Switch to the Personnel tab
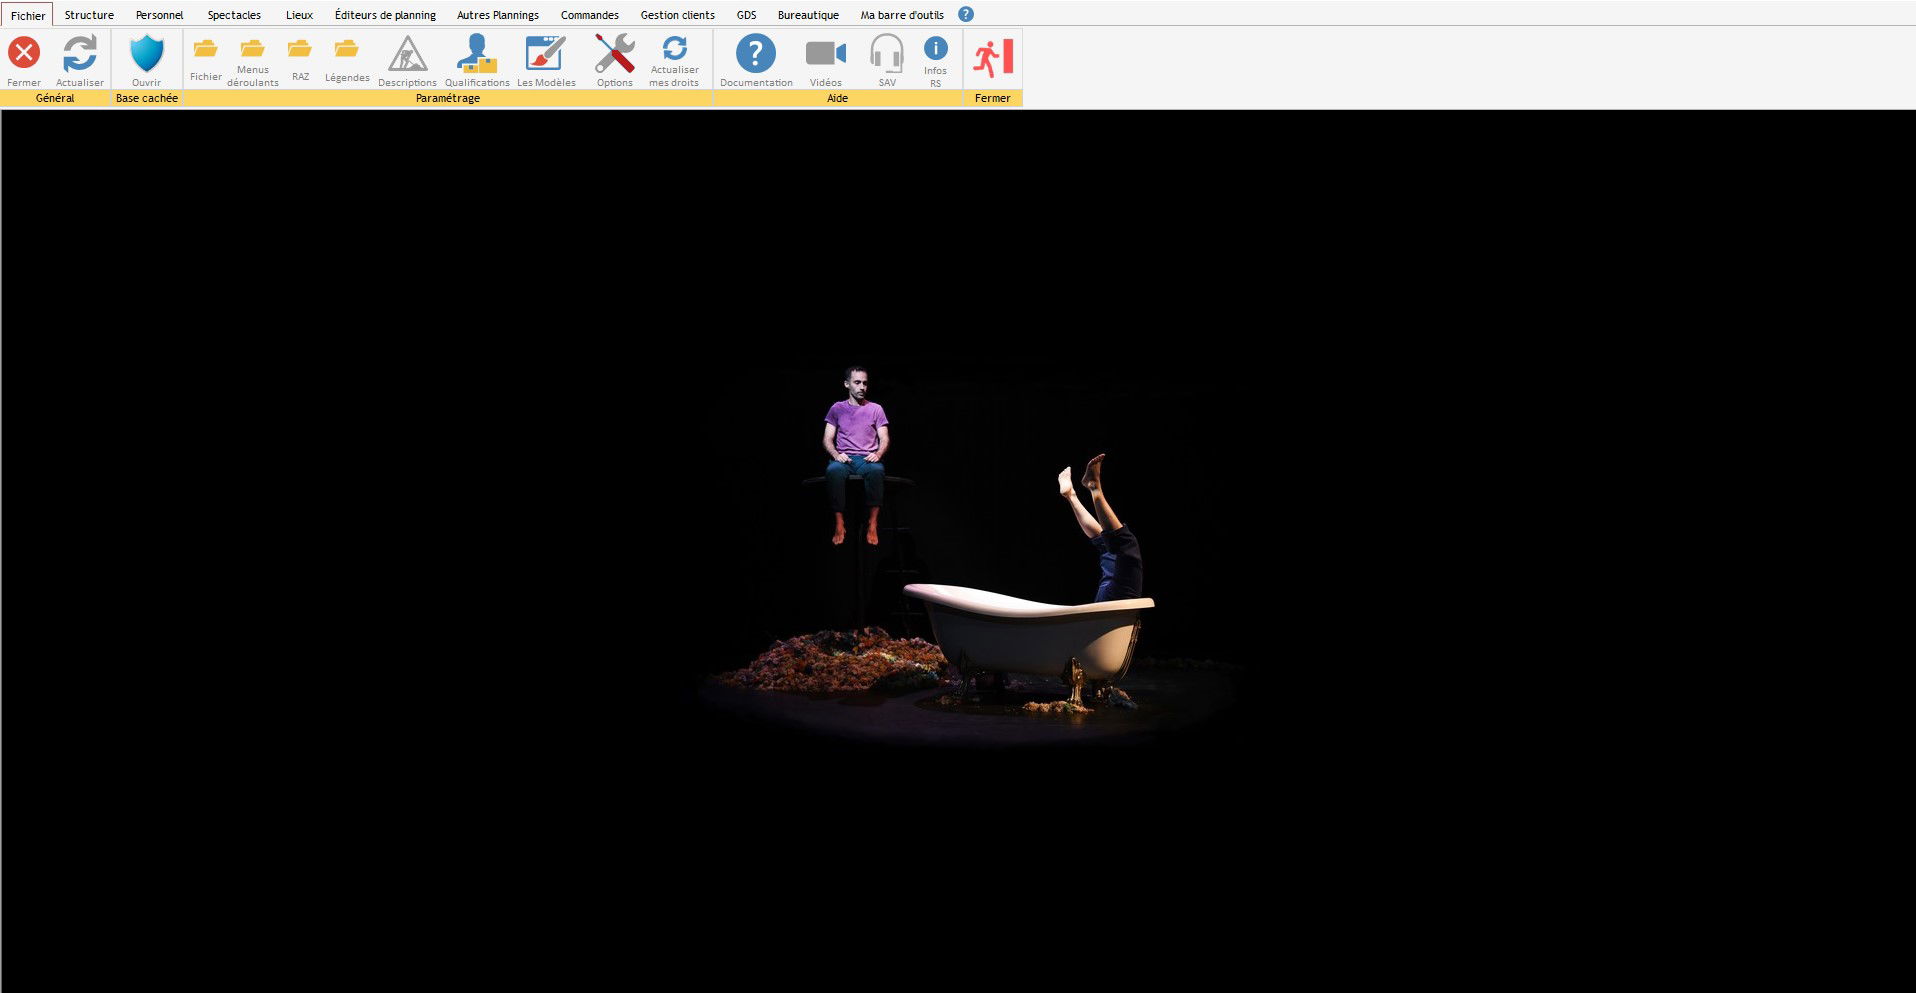This screenshot has width=1916, height=993. click(x=160, y=15)
